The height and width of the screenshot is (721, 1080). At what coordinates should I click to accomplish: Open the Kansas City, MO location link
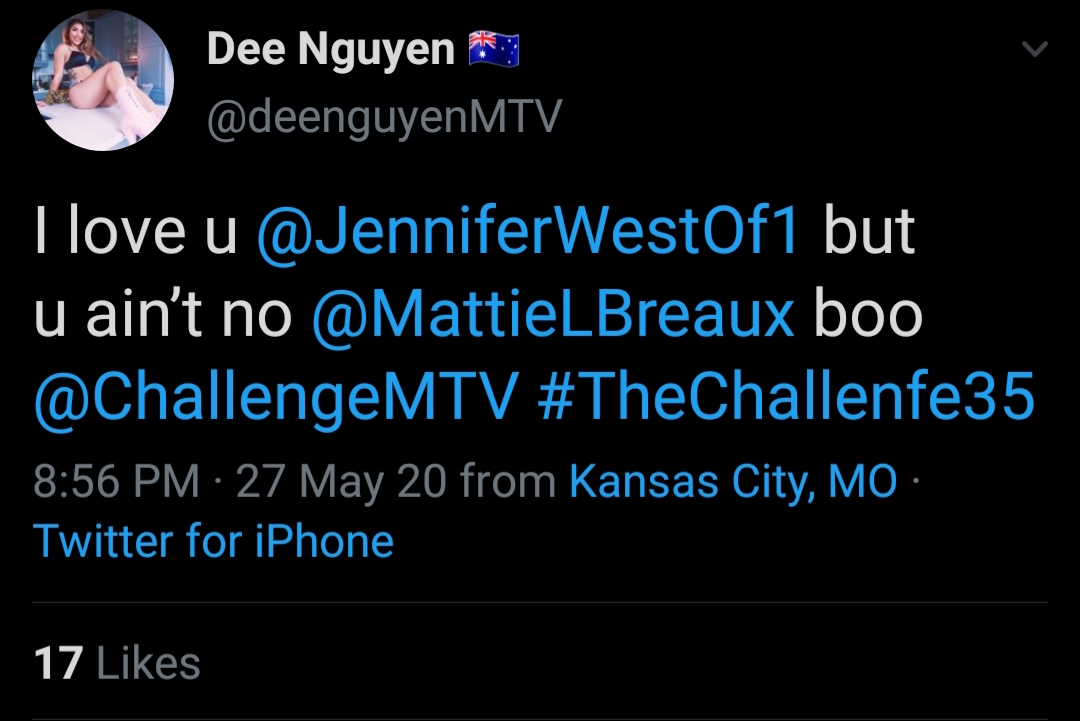click(734, 481)
